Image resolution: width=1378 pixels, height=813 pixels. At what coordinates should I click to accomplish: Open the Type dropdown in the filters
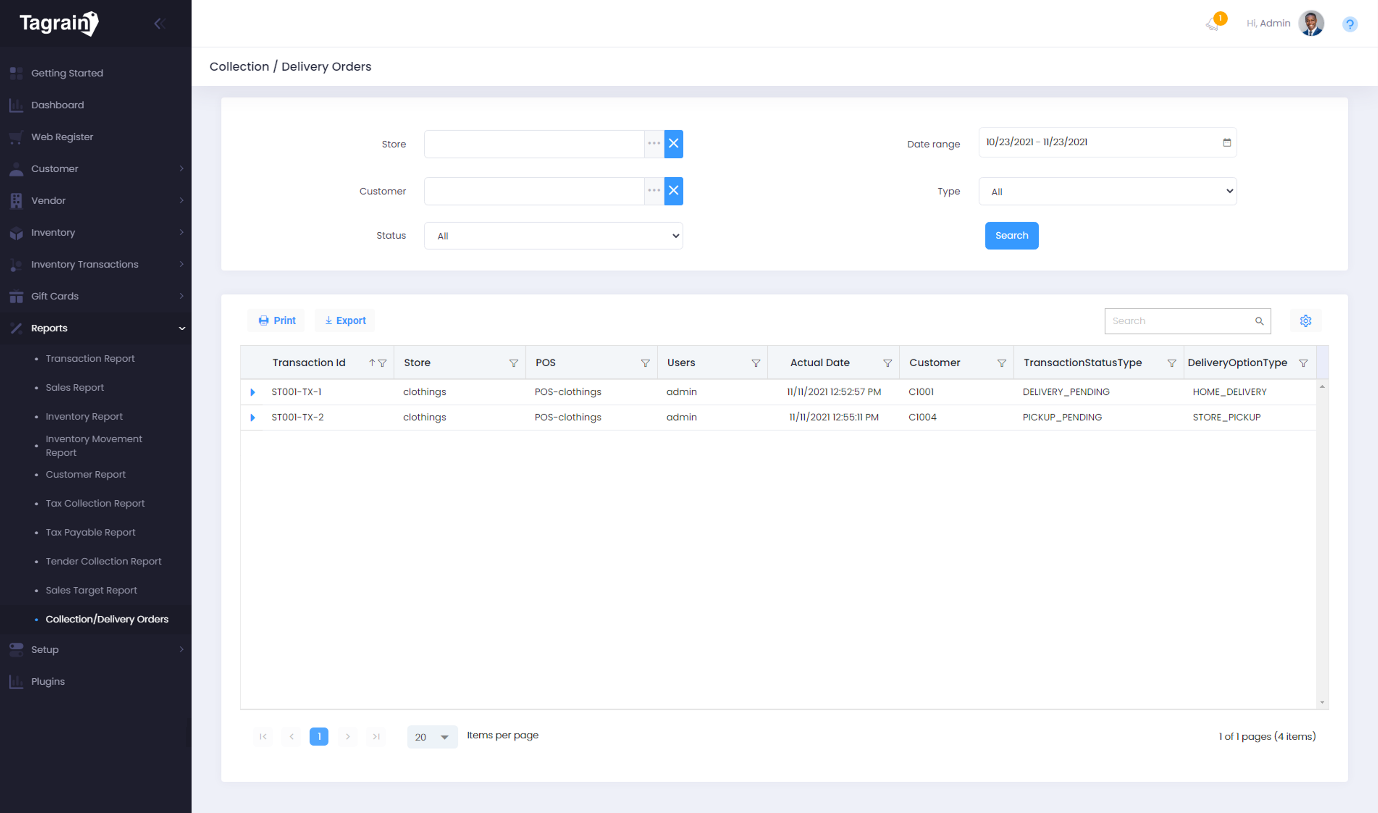pos(1107,191)
